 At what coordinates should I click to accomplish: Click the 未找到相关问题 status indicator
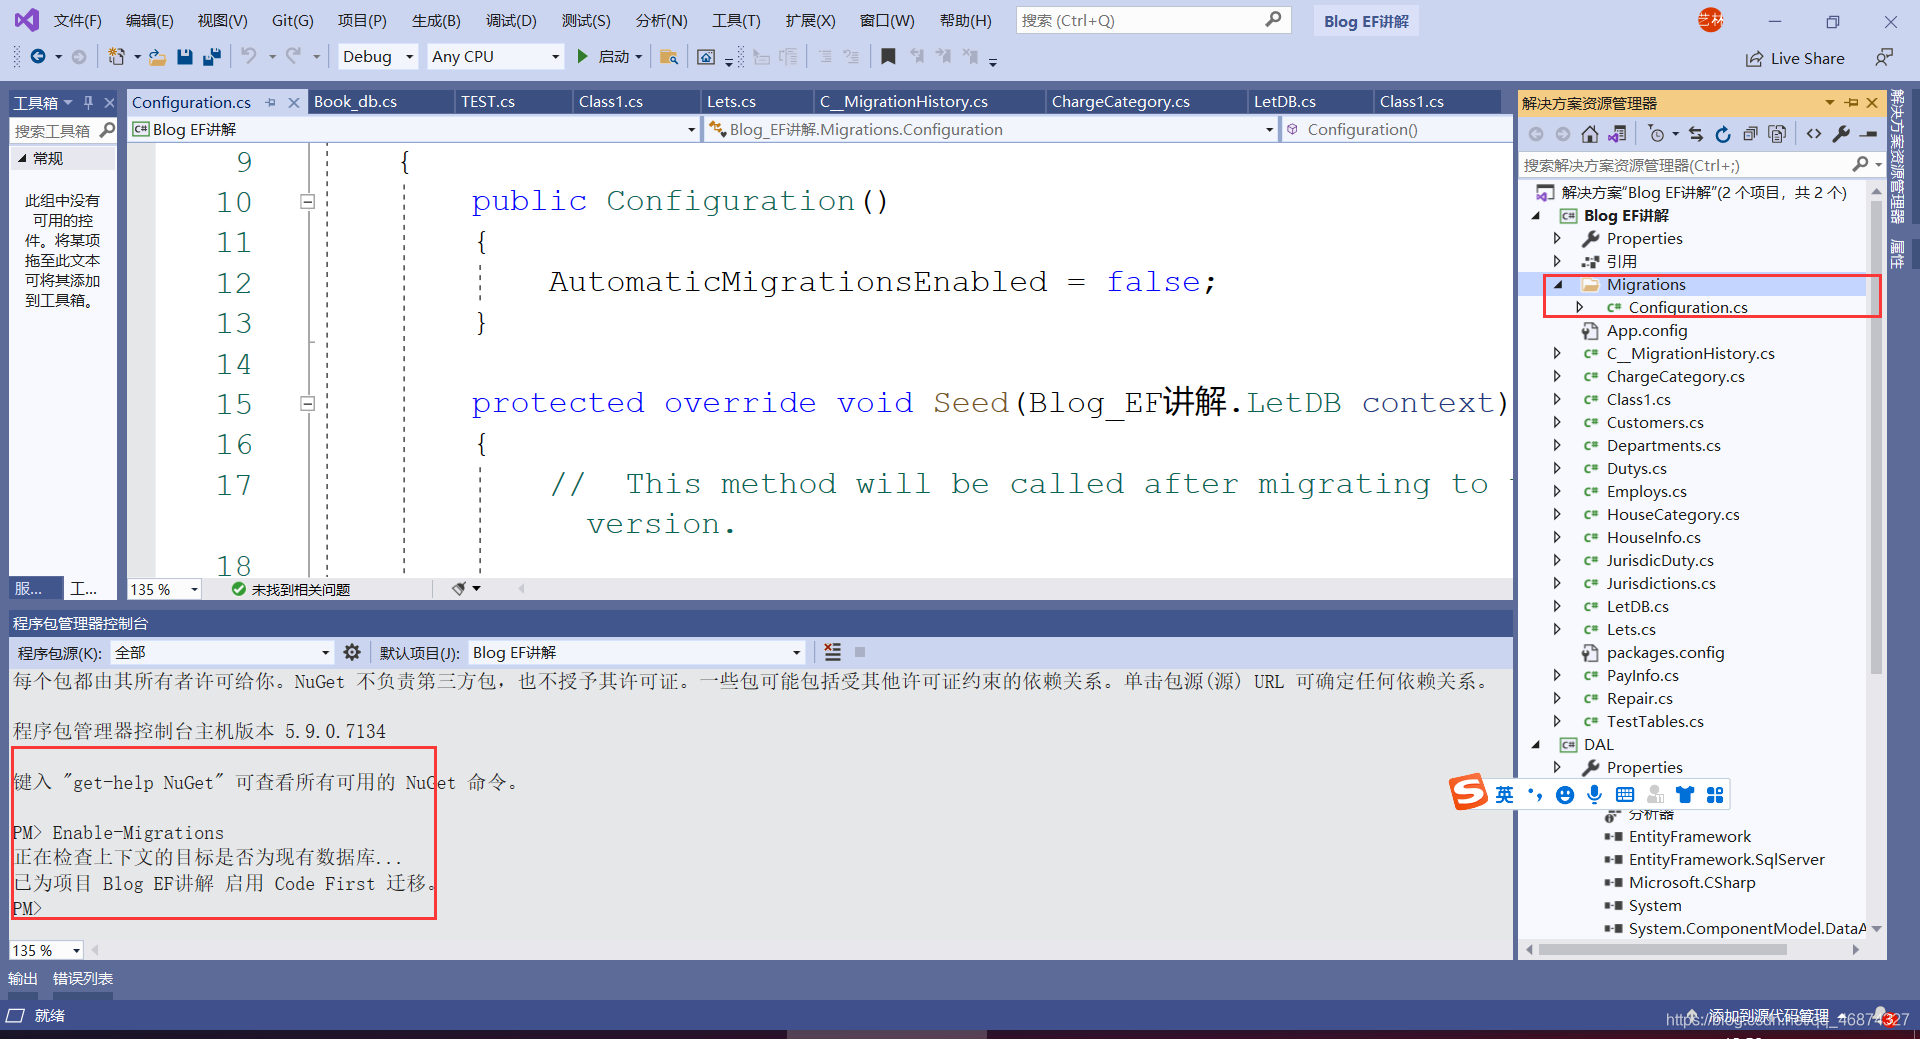(x=291, y=590)
